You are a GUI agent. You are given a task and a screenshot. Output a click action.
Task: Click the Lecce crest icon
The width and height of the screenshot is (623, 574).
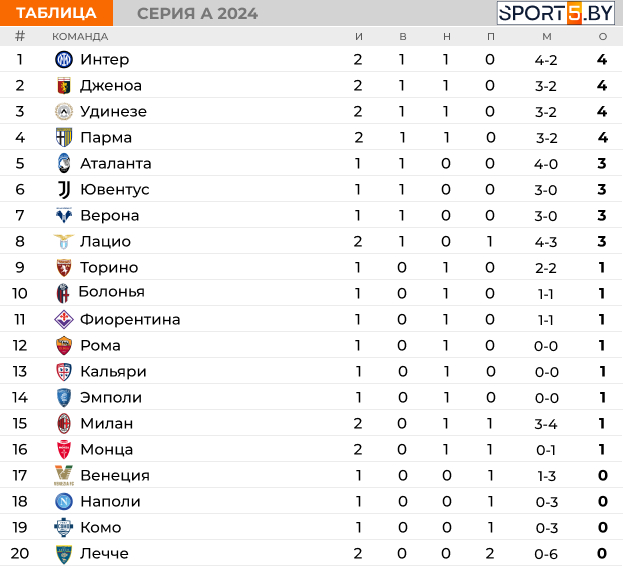click(64, 554)
